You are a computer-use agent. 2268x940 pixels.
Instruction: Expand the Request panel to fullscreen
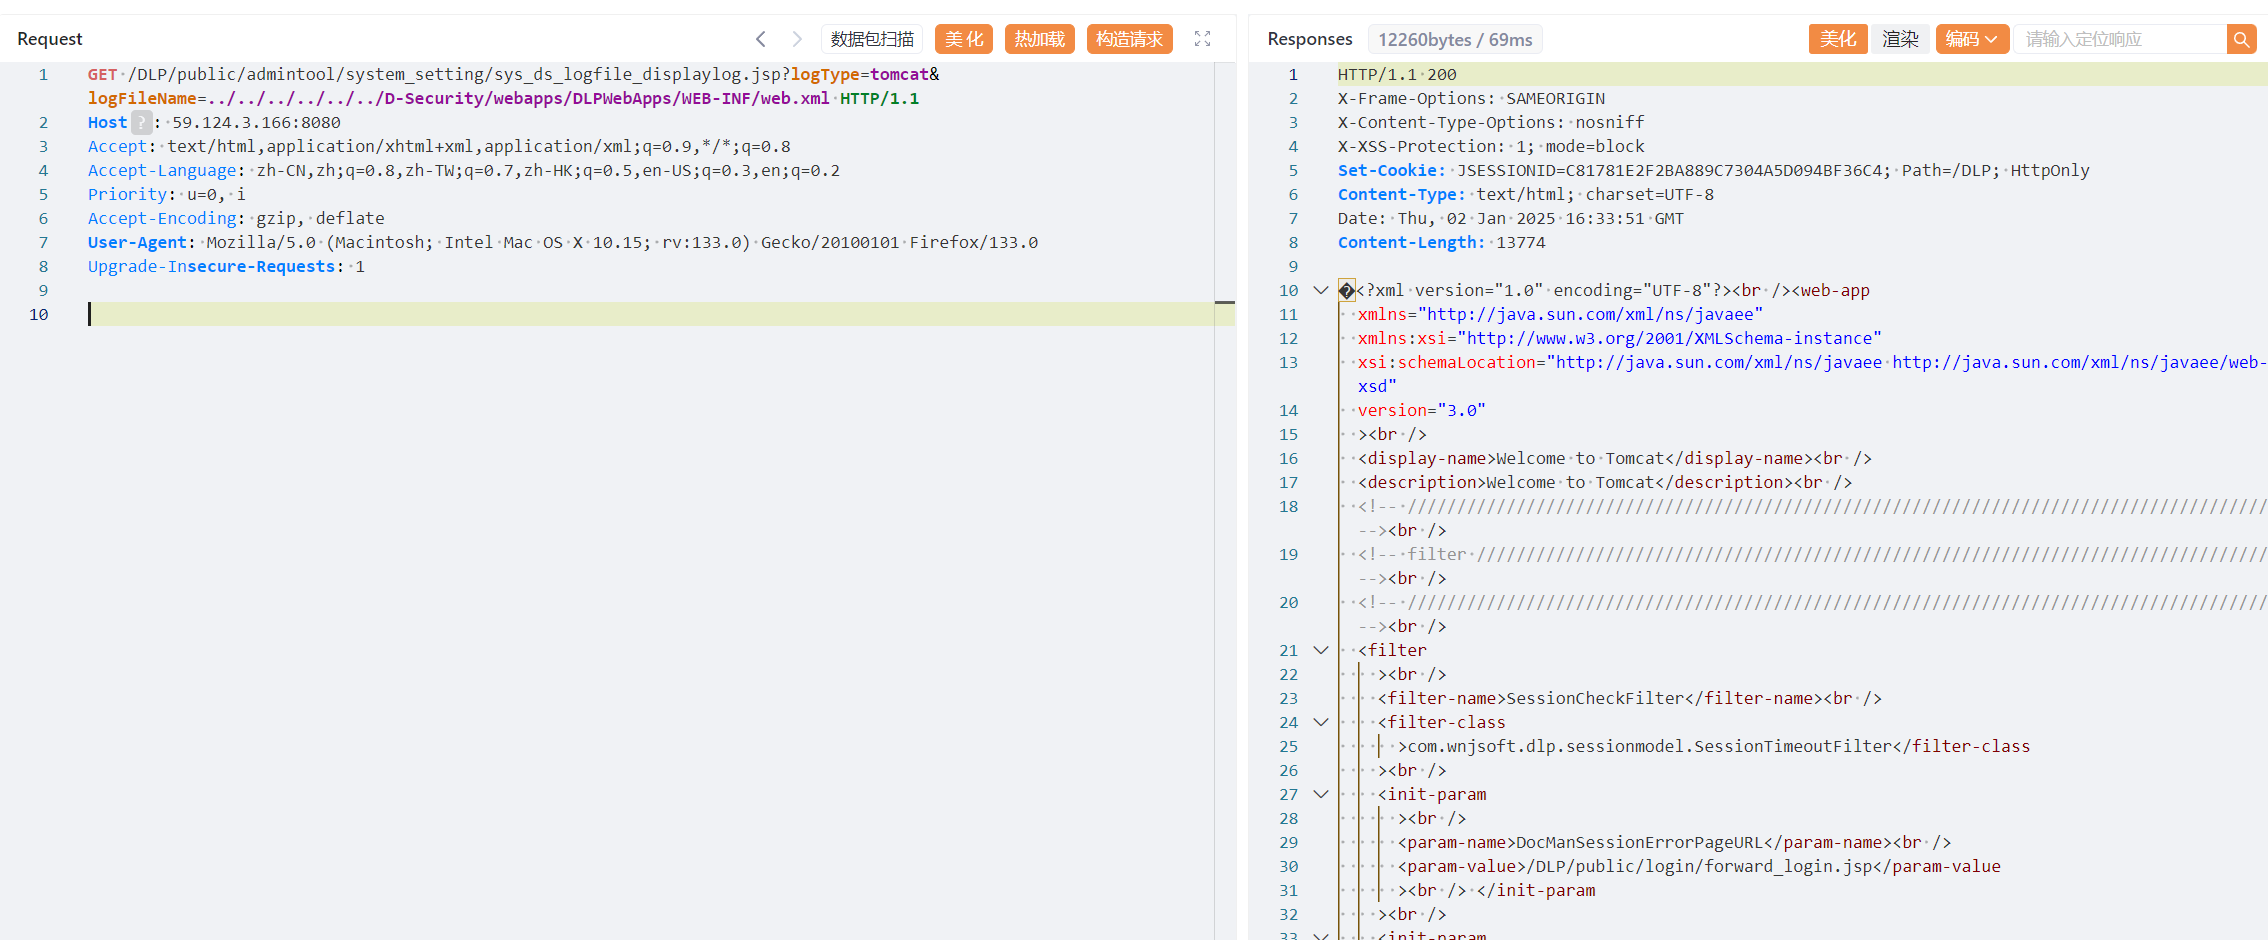click(1202, 39)
